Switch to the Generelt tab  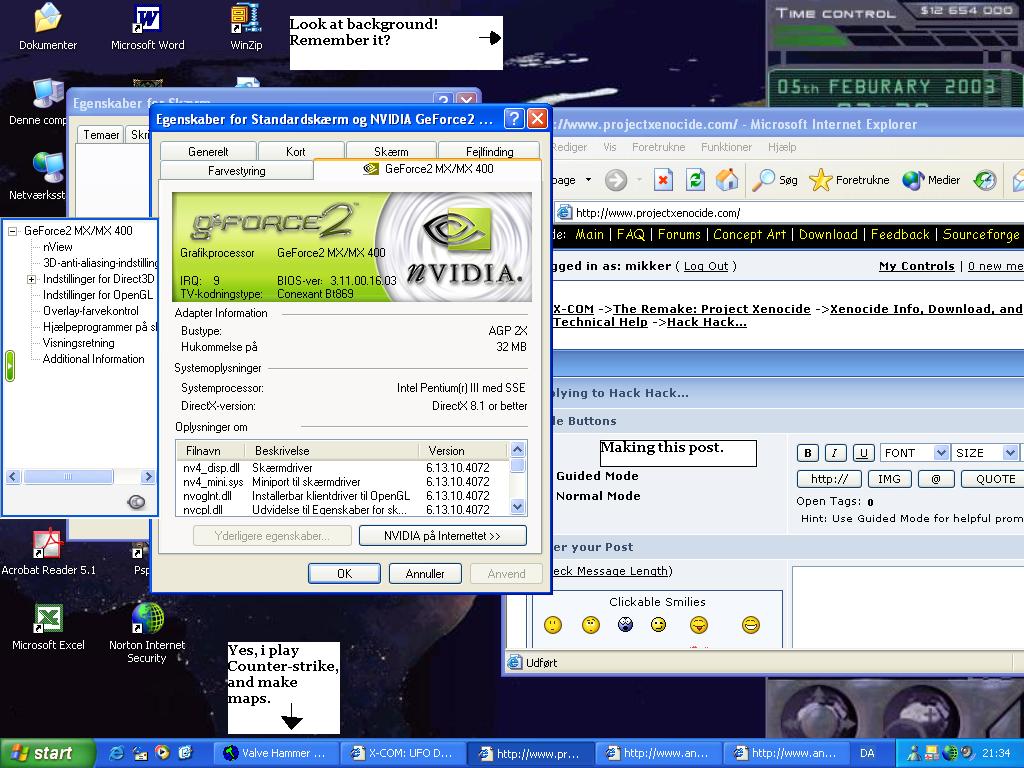tap(208, 152)
